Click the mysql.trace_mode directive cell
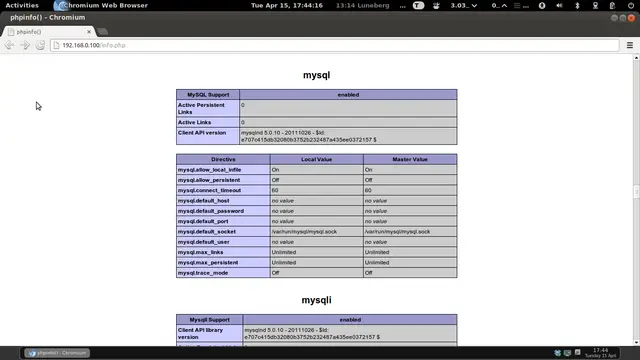 pos(223,273)
